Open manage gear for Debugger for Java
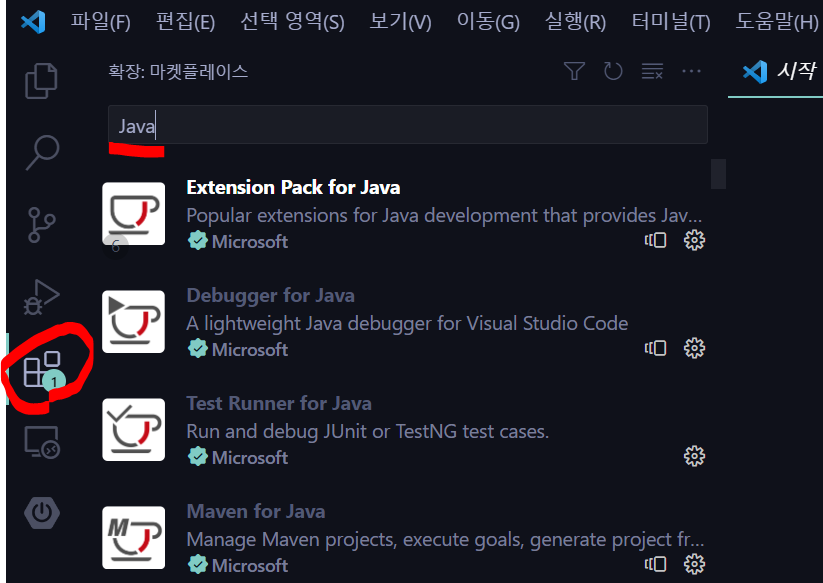The height and width of the screenshot is (583, 823). tap(694, 348)
